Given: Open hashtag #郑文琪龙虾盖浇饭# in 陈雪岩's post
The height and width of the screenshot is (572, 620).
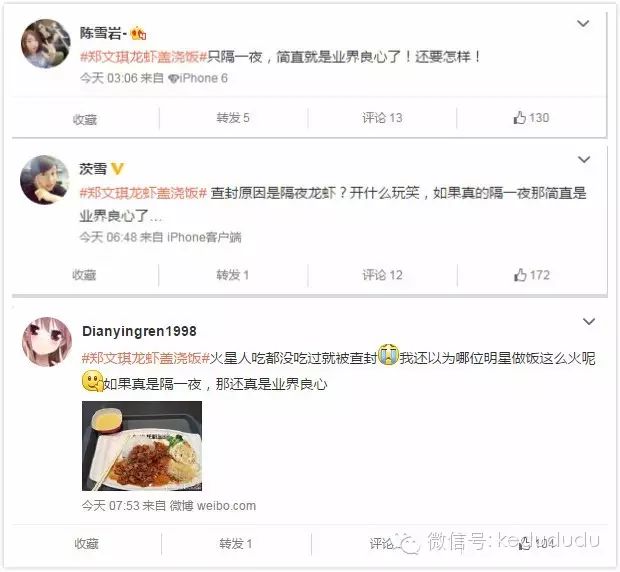Looking at the screenshot, I should pyautogui.click(x=144, y=57).
